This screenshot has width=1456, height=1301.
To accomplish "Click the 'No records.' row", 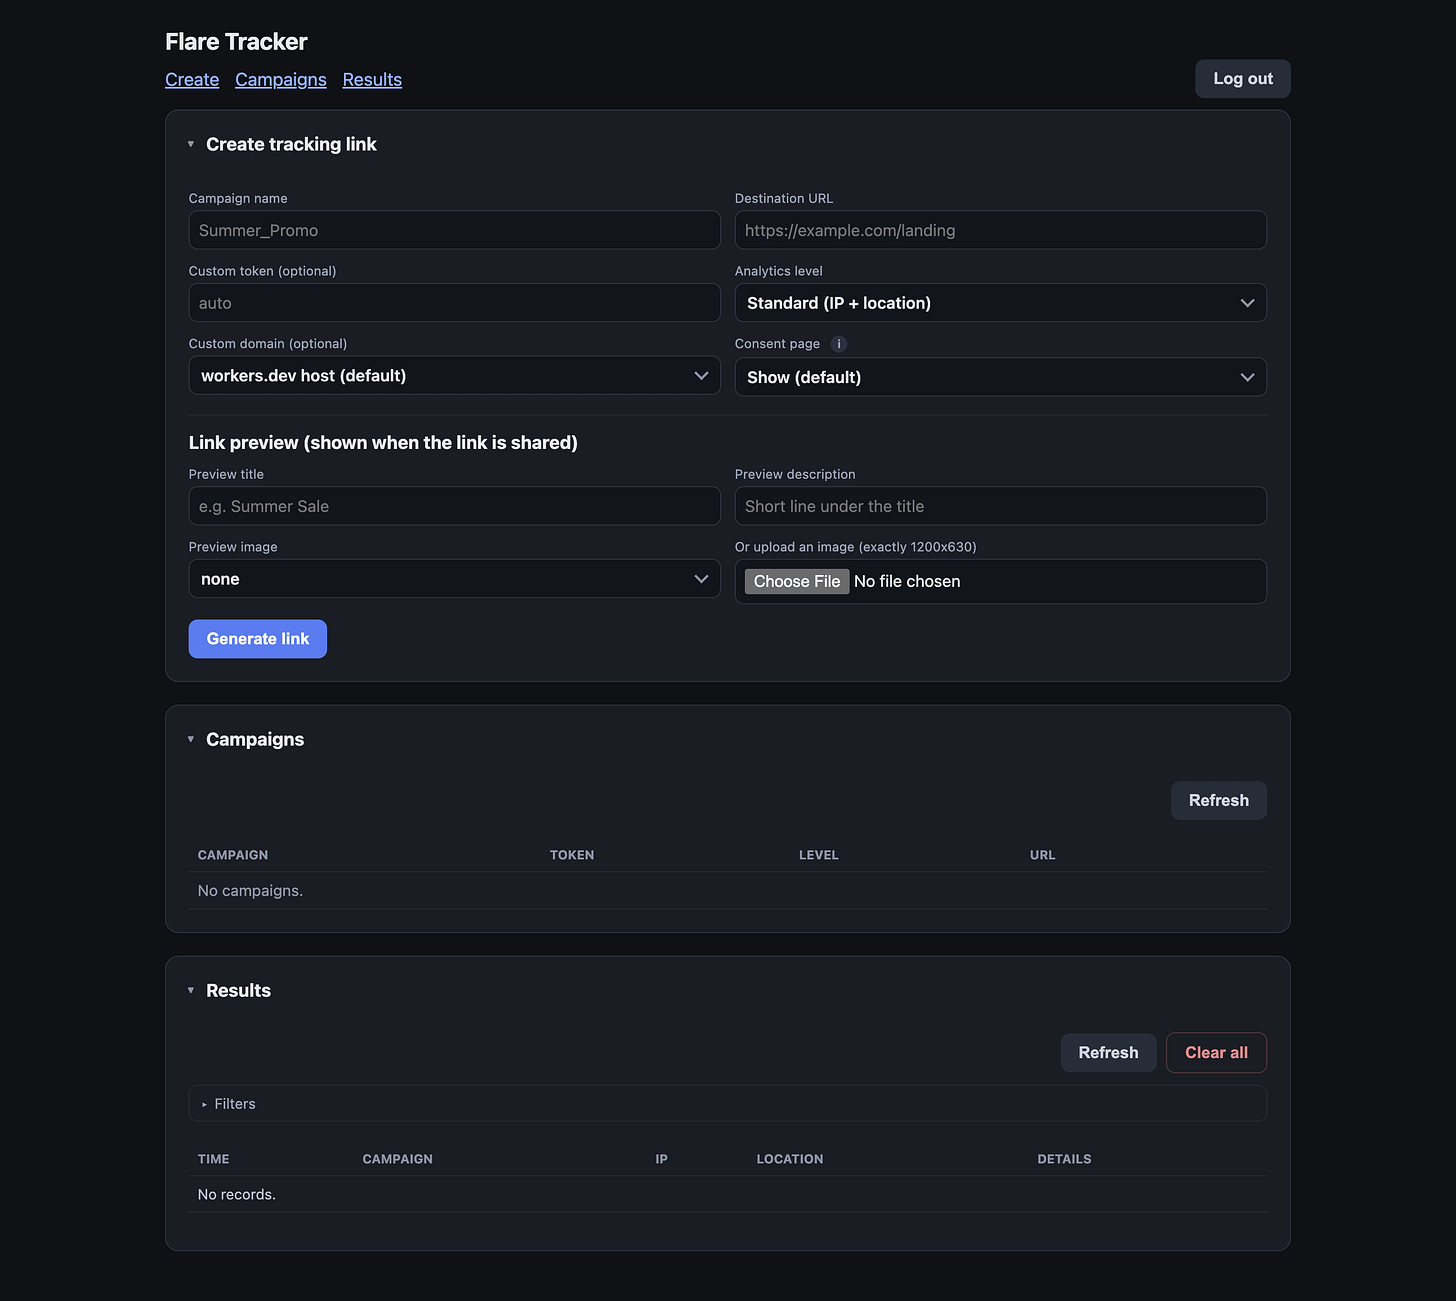I will click(728, 1195).
